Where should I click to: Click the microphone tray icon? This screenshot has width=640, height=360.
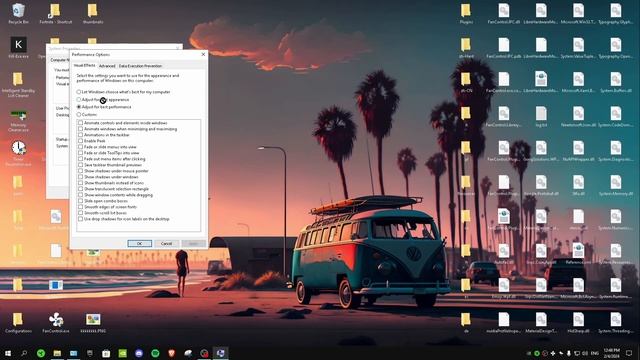point(569,353)
